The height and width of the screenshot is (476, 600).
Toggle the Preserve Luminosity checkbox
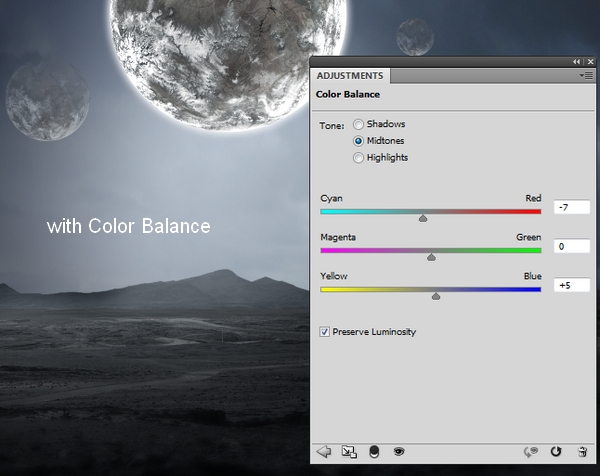(x=325, y=331)
